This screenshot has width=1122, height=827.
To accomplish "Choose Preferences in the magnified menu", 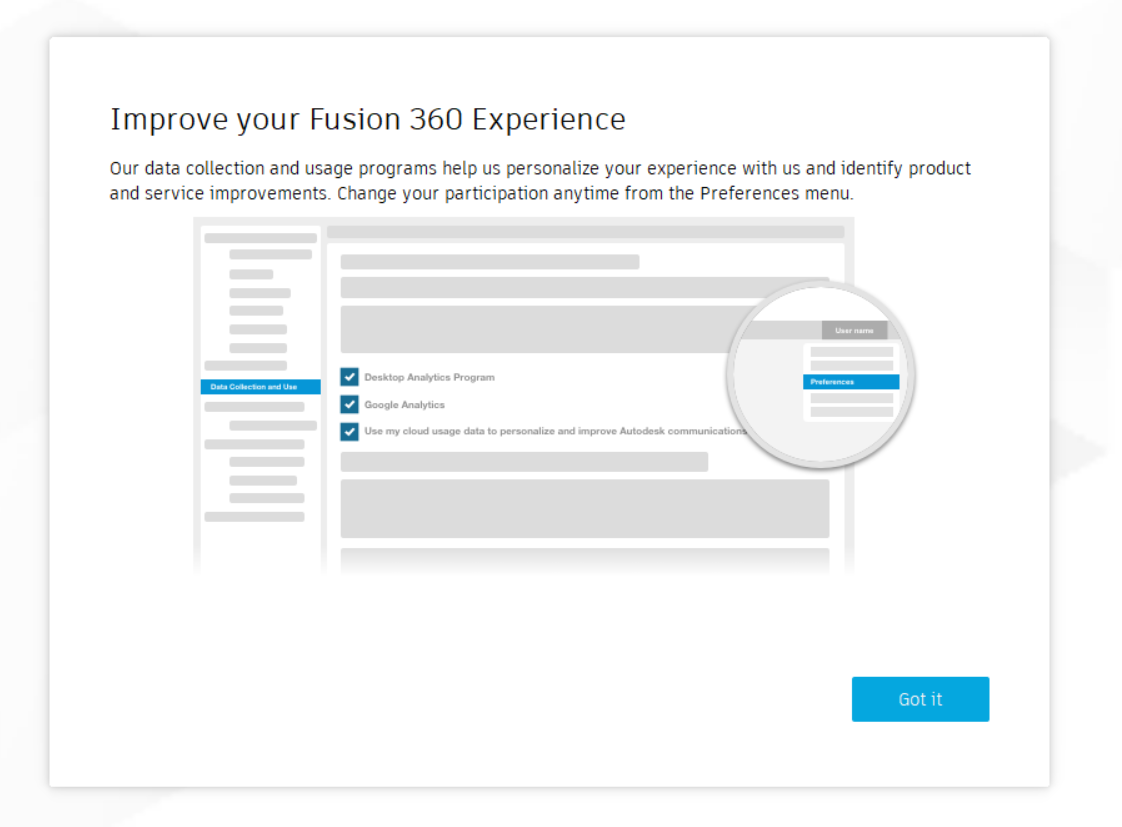I will tap(851, 382).
